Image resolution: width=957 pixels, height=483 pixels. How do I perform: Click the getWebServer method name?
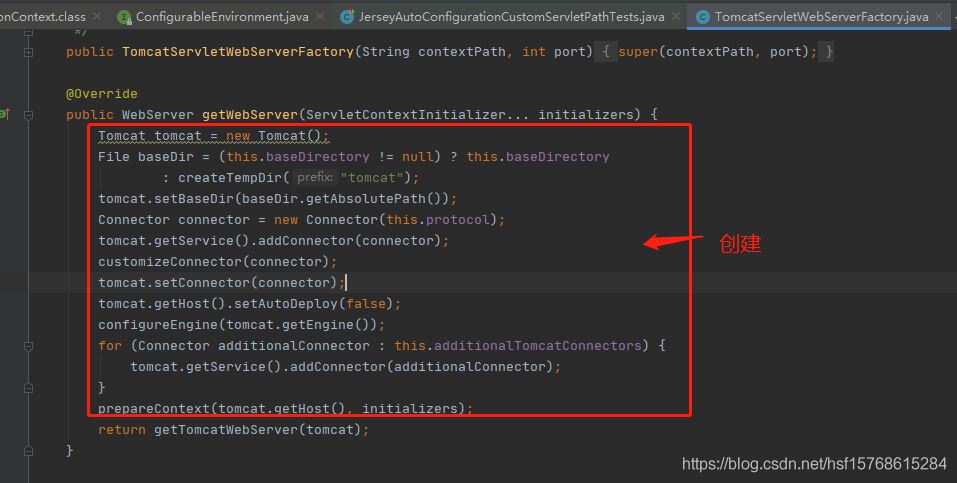point(250,114)
